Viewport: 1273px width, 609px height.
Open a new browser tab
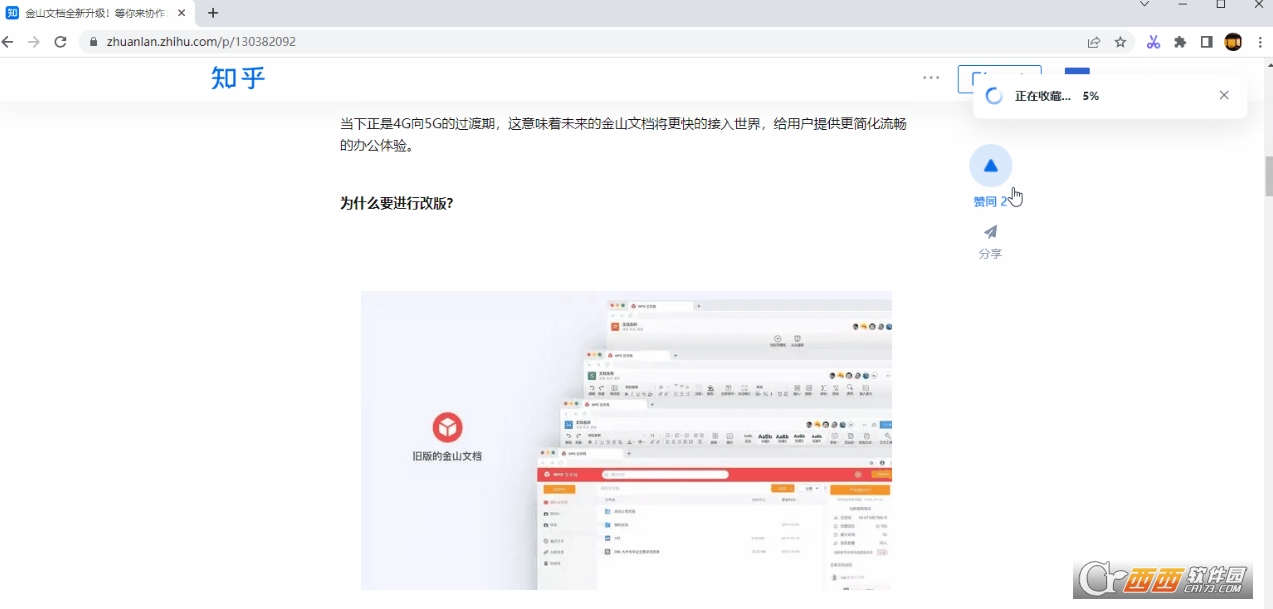[213, 13]
